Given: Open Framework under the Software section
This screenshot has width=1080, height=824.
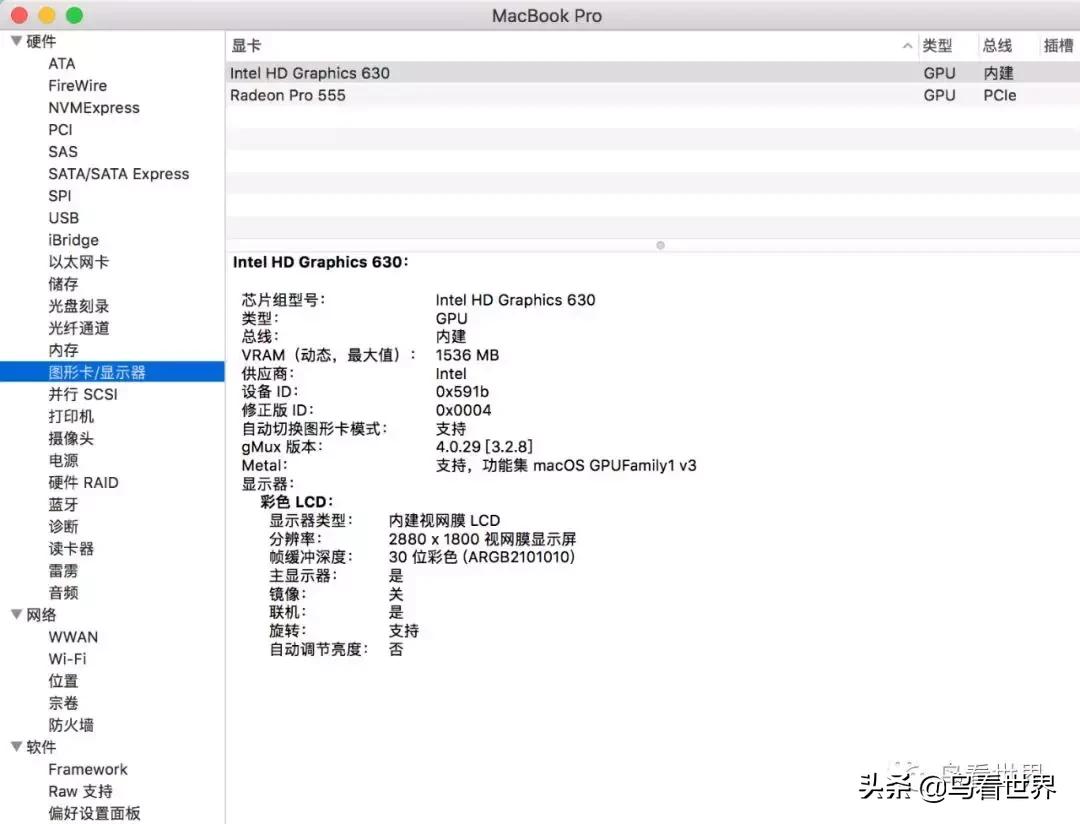Looking at the screenshot, I should click(88, 769).
